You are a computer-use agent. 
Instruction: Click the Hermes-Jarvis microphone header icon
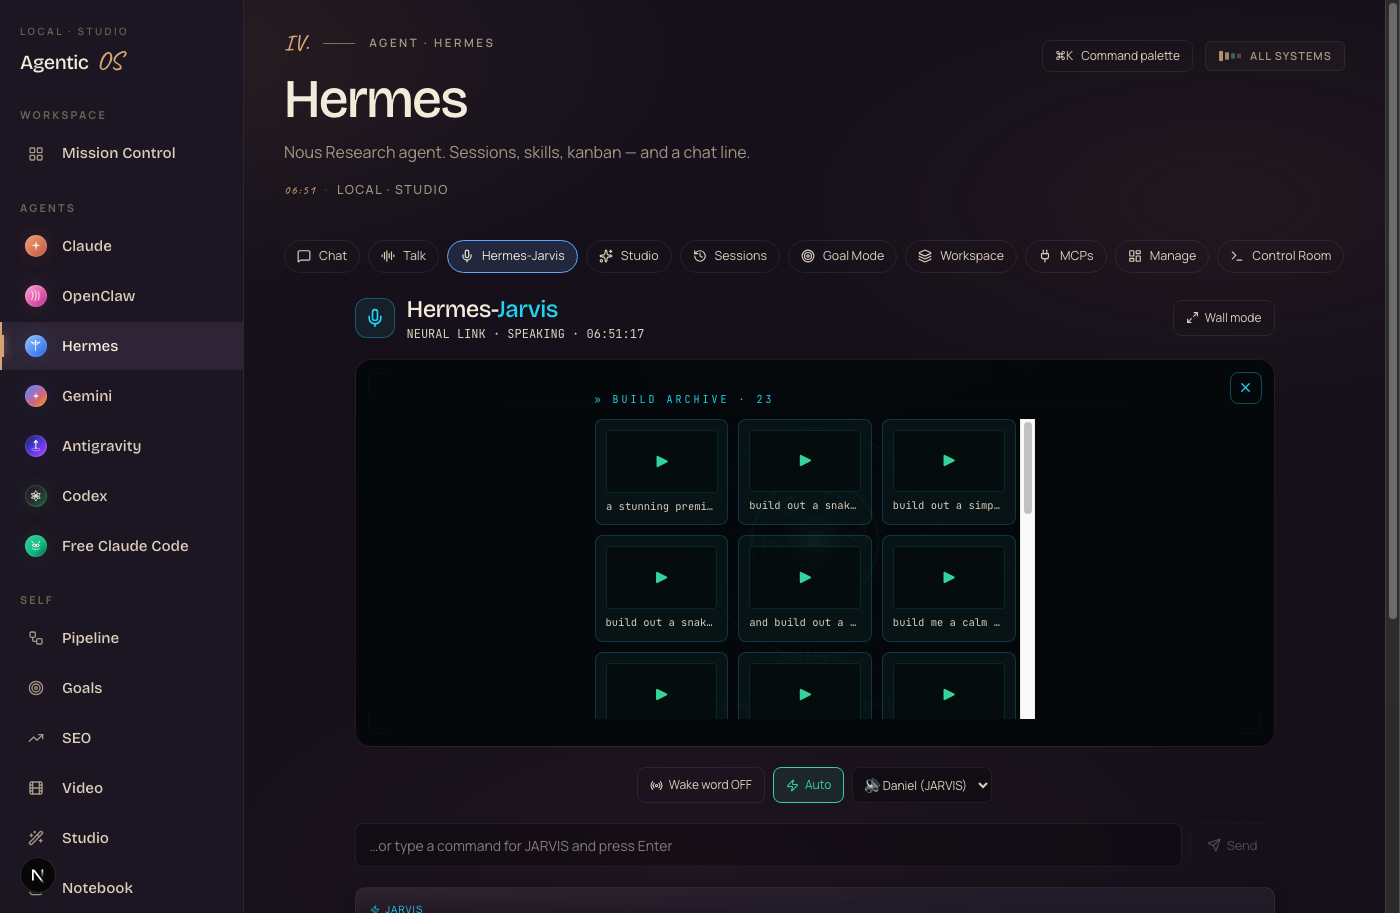coord(375,318)
